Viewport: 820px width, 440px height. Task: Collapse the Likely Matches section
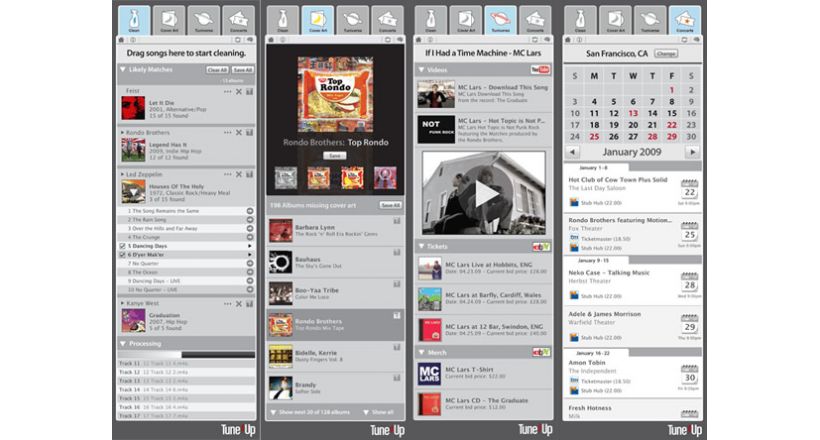123,70
